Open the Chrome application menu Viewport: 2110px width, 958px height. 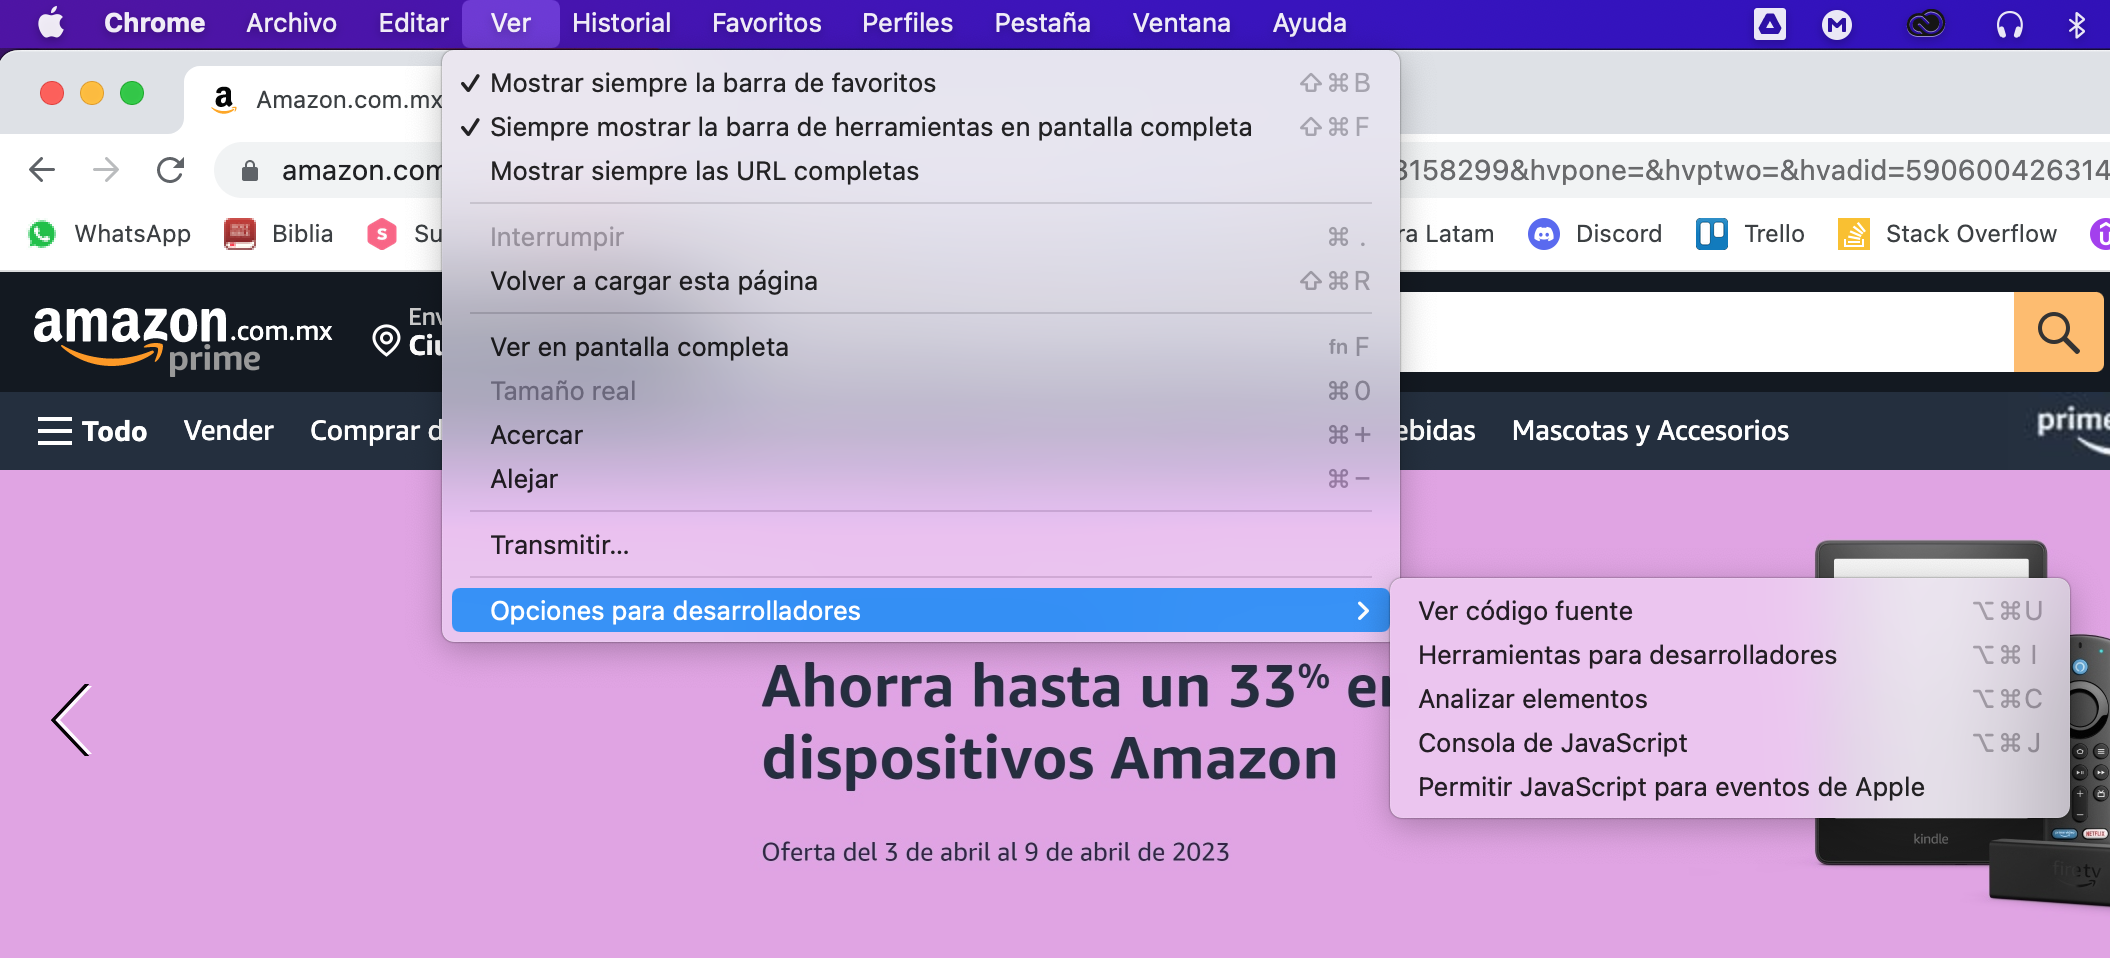coord(154,23)
